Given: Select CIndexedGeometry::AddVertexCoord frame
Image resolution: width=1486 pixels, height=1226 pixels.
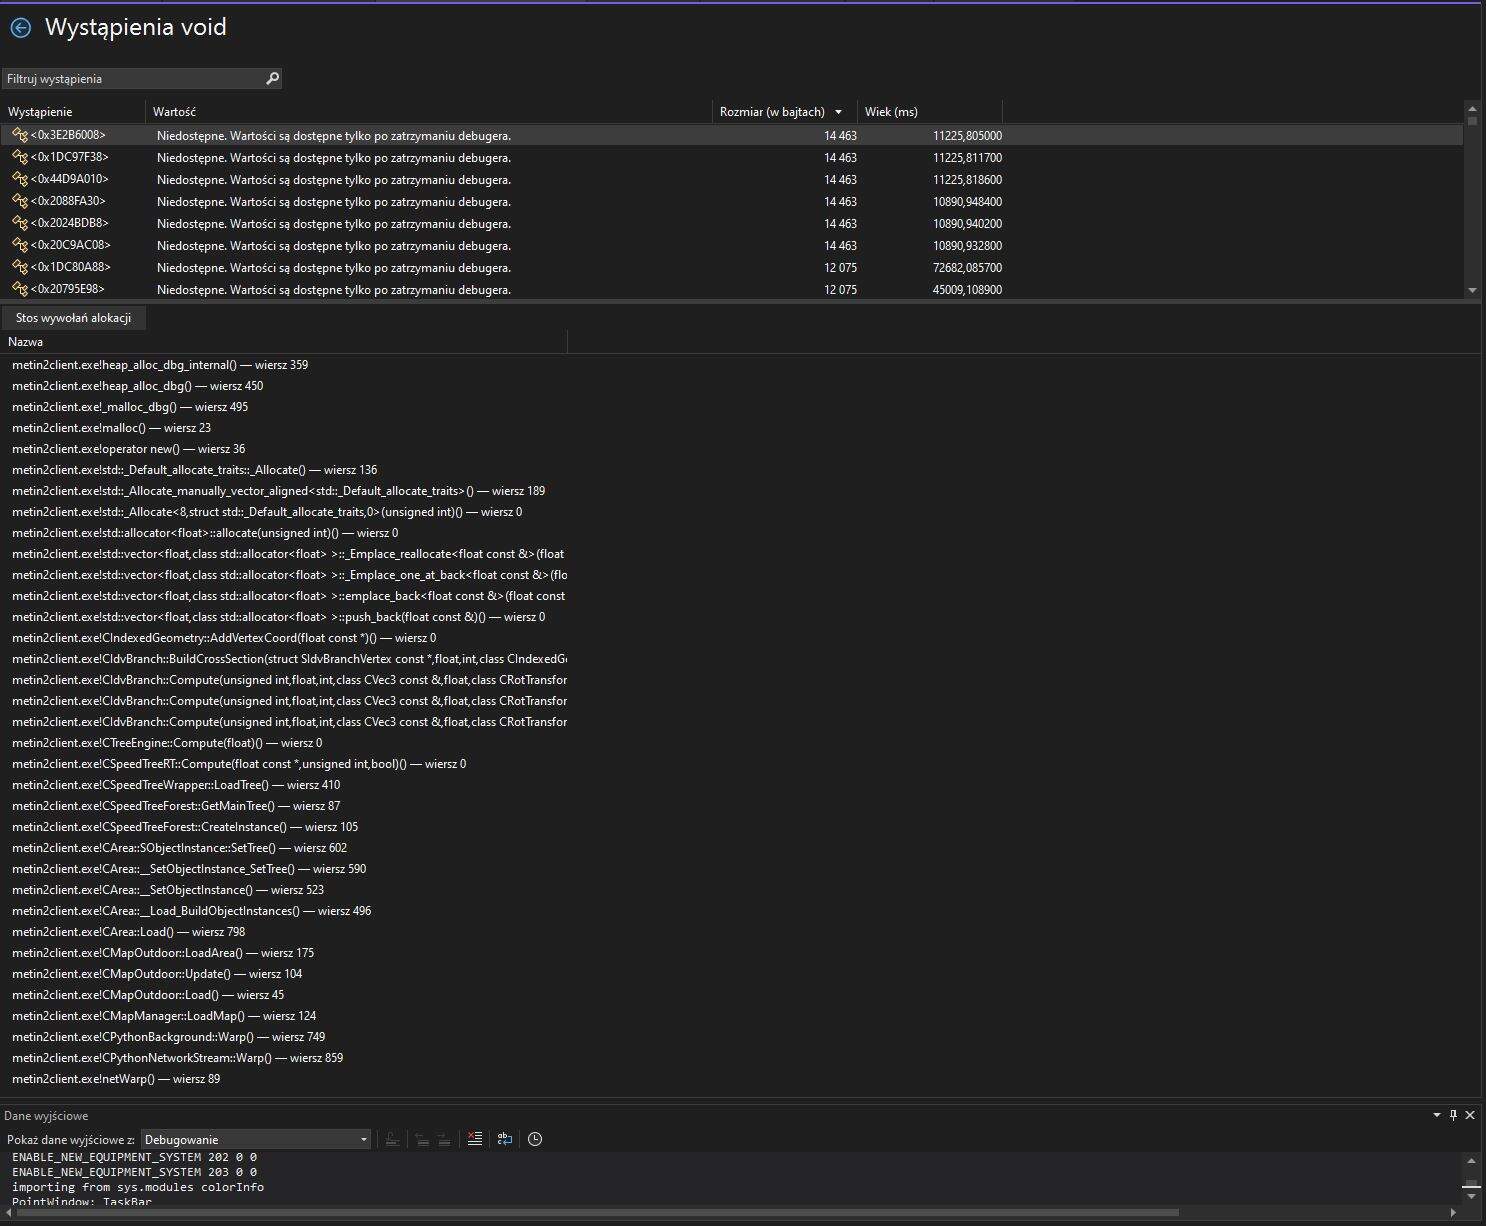Looking at the screenshot, I should pos(224,638).
